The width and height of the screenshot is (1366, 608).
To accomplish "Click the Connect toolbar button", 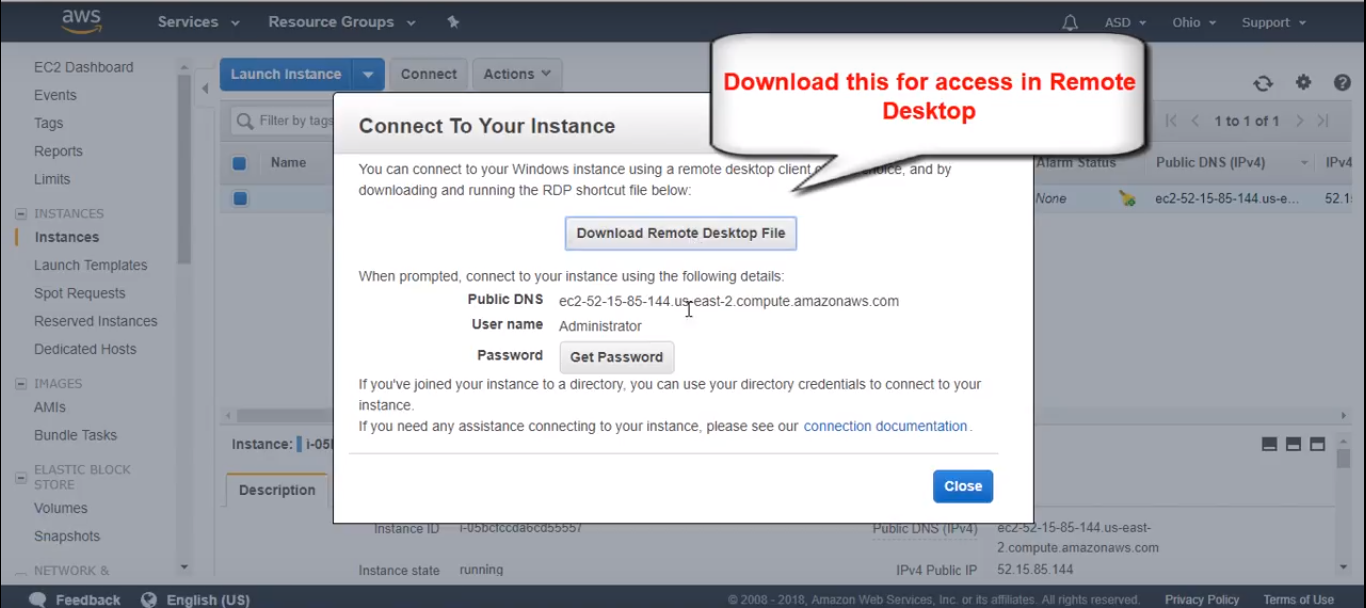I will point(429,74).
